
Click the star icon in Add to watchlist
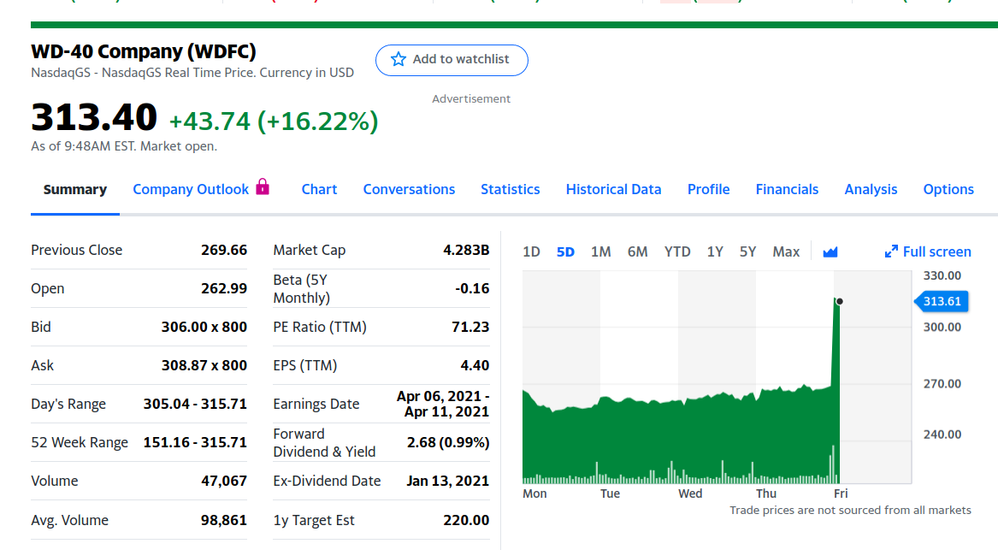coord(398,60)
